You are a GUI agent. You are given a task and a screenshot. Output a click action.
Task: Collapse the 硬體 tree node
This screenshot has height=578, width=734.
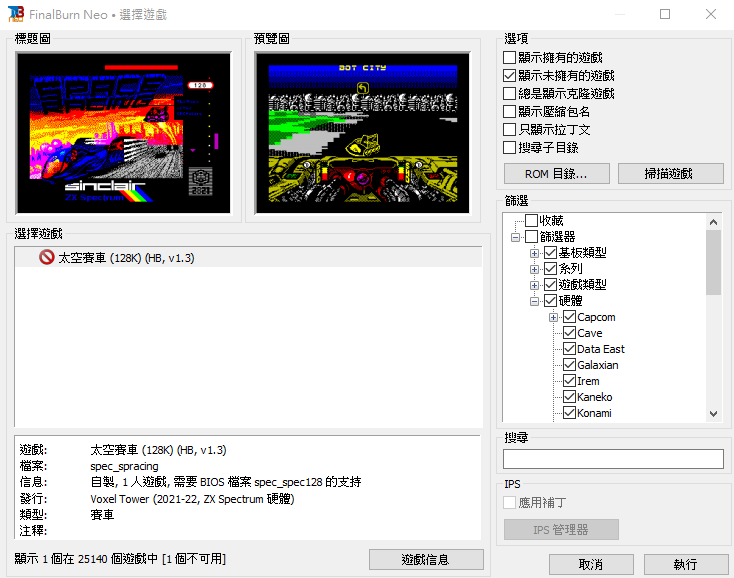tap(534, 301)
